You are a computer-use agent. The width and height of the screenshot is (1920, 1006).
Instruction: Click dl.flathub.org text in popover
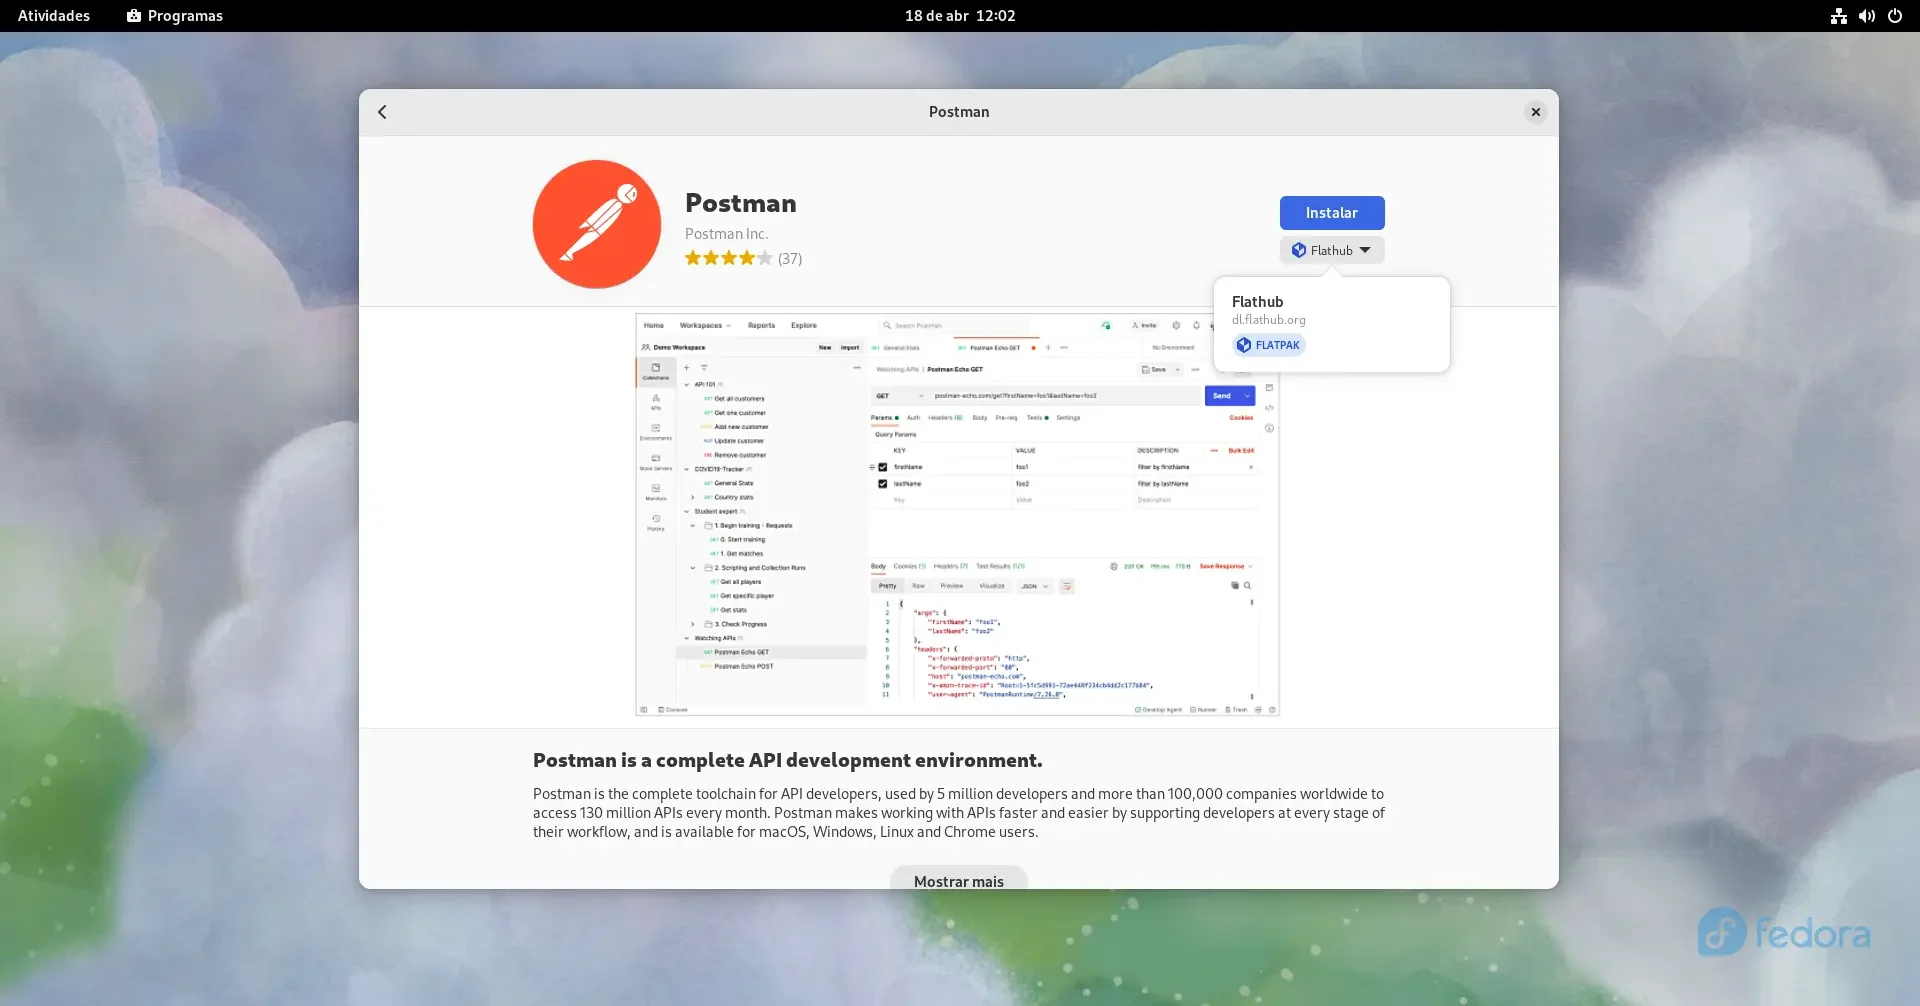pyautogui.click(x=1268, y=320)
